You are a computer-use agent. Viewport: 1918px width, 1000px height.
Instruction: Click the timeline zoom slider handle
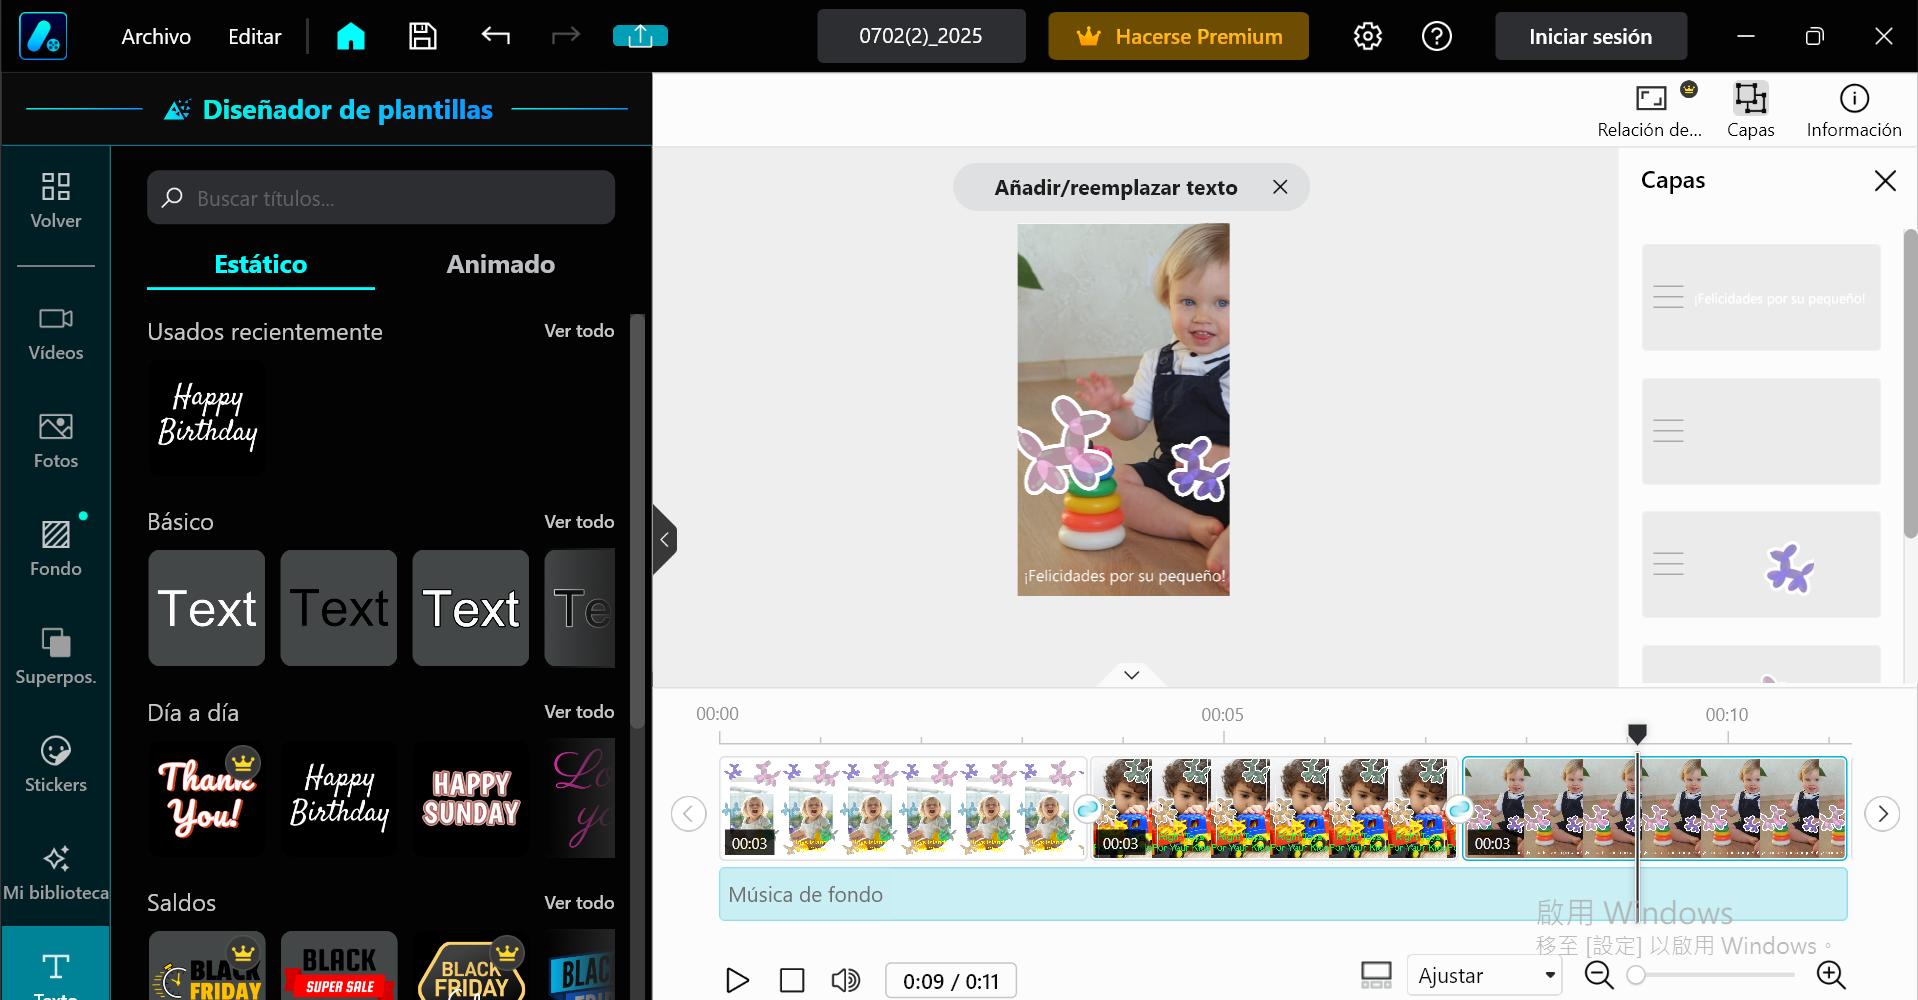(x=1637, y=975)
